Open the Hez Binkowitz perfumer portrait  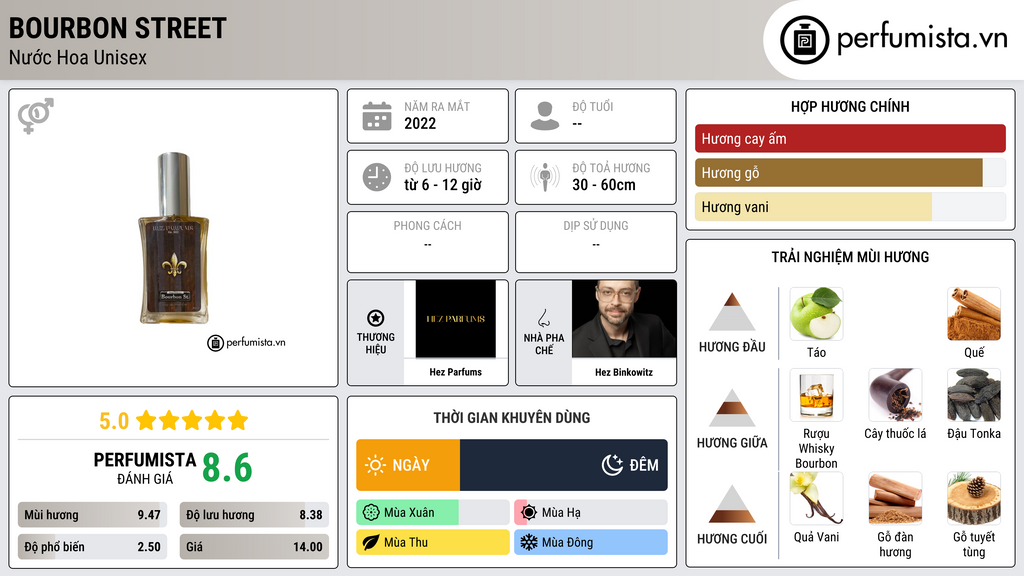click(x=624, y=319)
